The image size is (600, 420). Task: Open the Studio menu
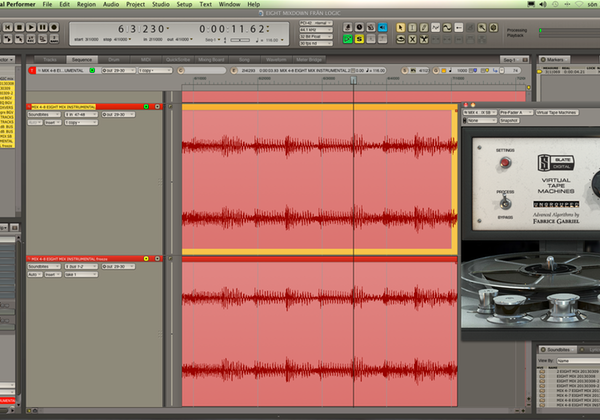[x=161, y=4]
